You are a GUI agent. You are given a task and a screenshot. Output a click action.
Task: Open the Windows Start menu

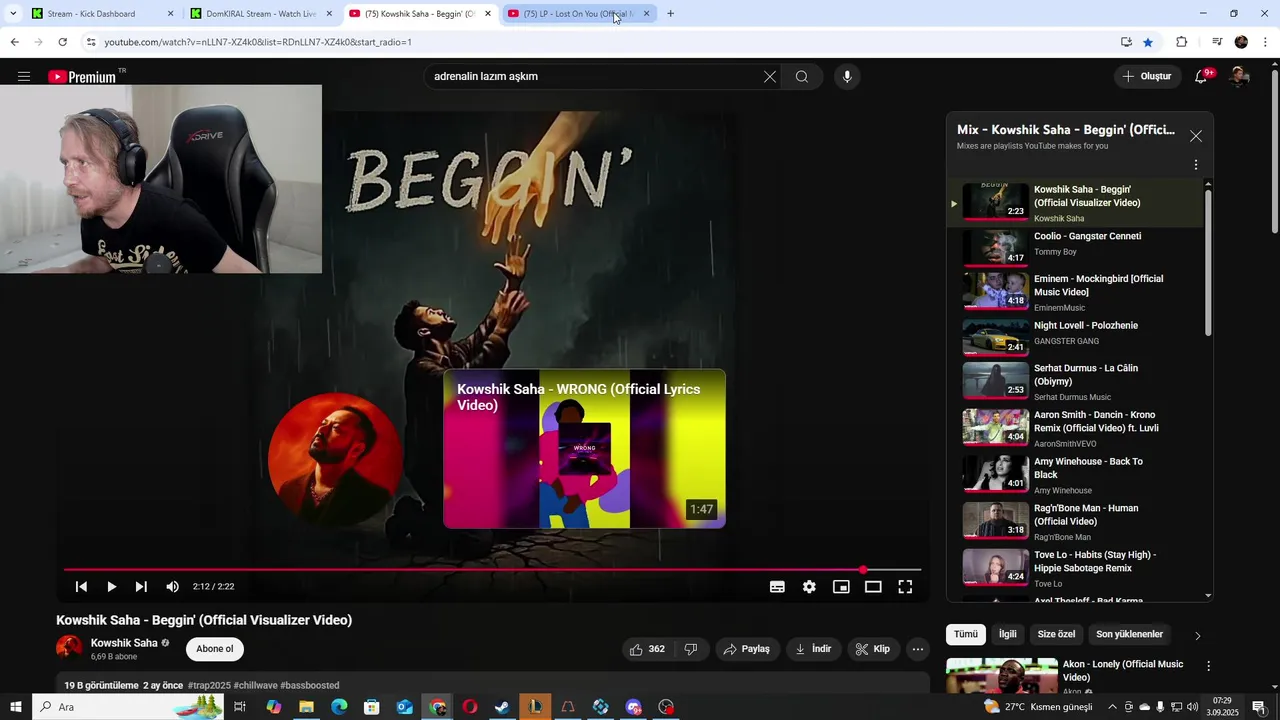(x=16, y=707)
